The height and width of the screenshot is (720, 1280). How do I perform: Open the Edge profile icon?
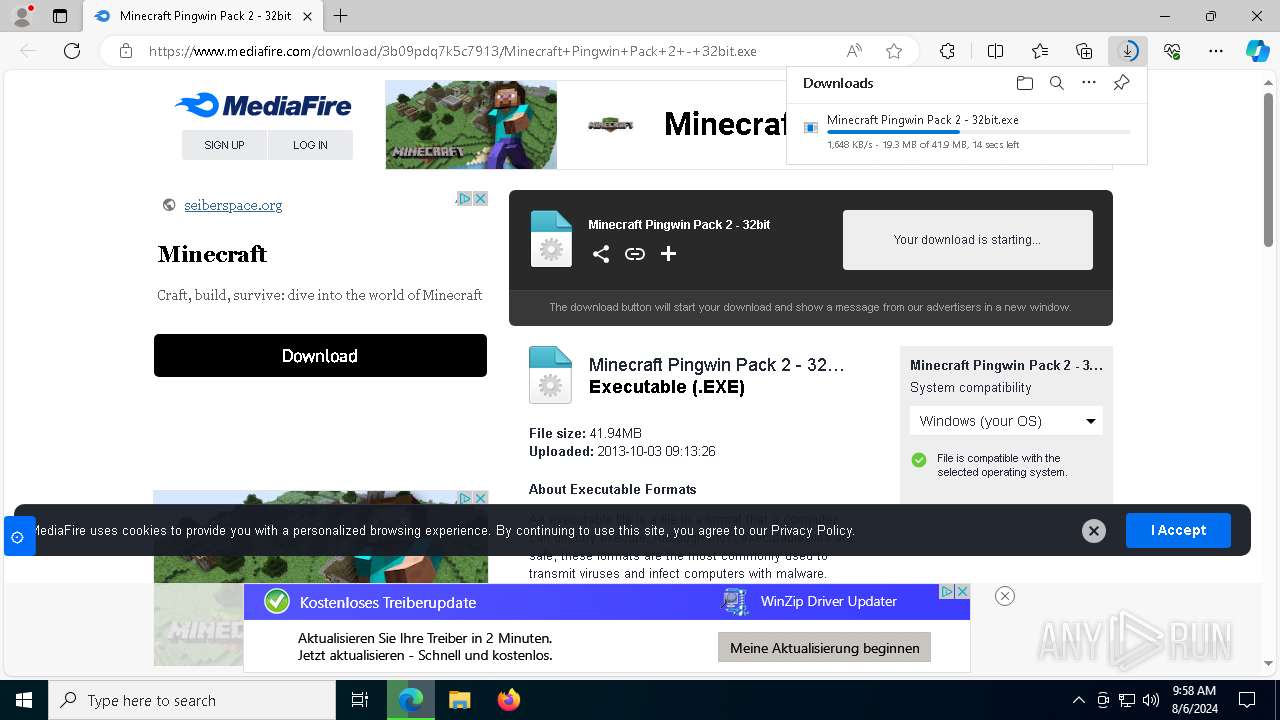[22, 16]
